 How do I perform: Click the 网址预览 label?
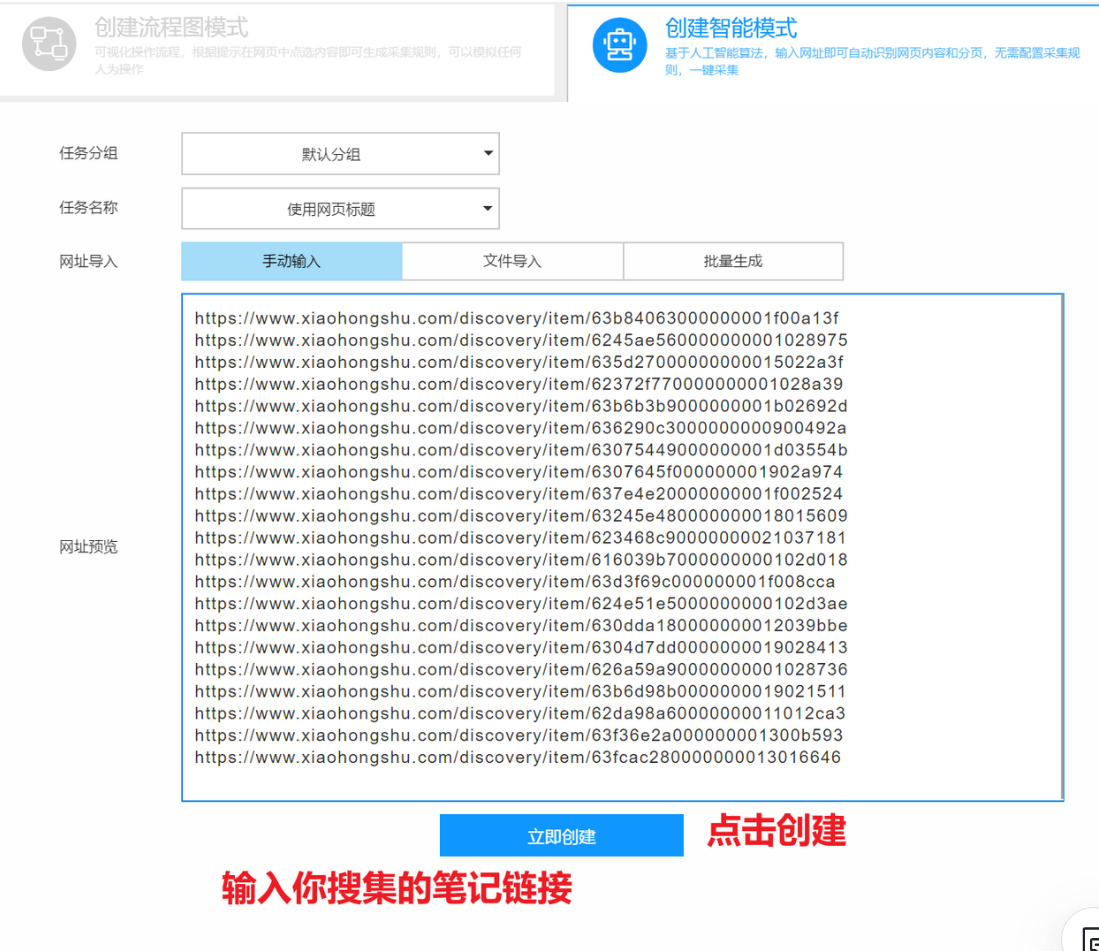(x=88, y=547)
